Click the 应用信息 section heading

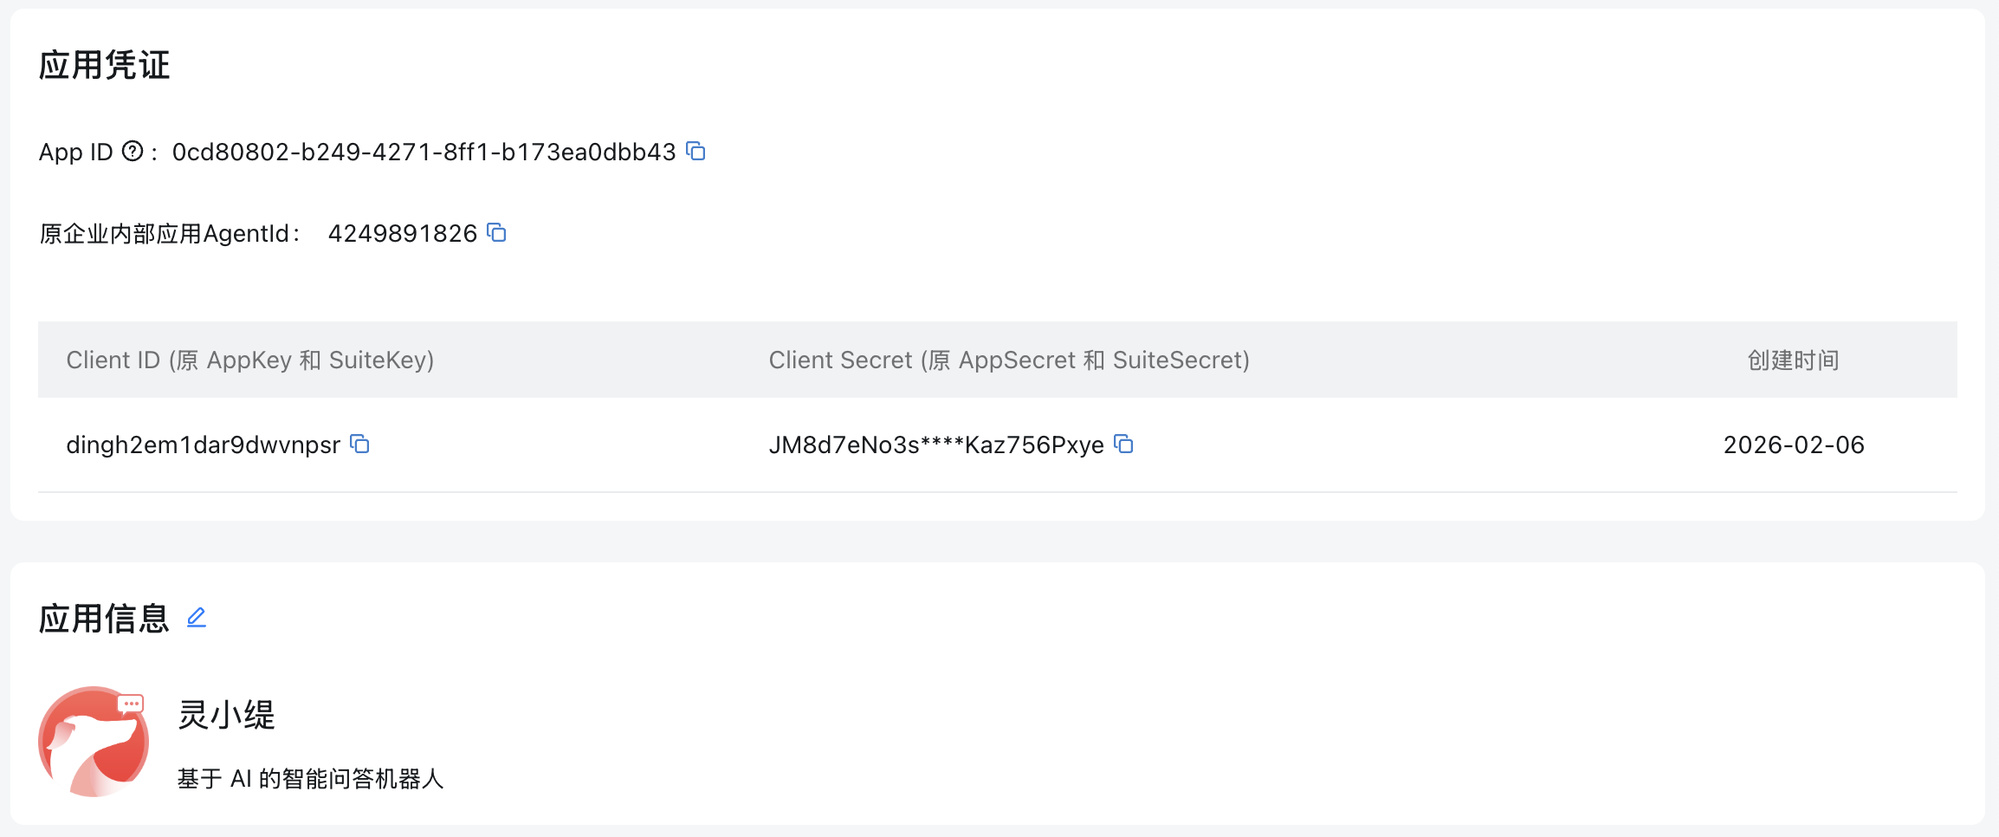click(x=104, y=619)
